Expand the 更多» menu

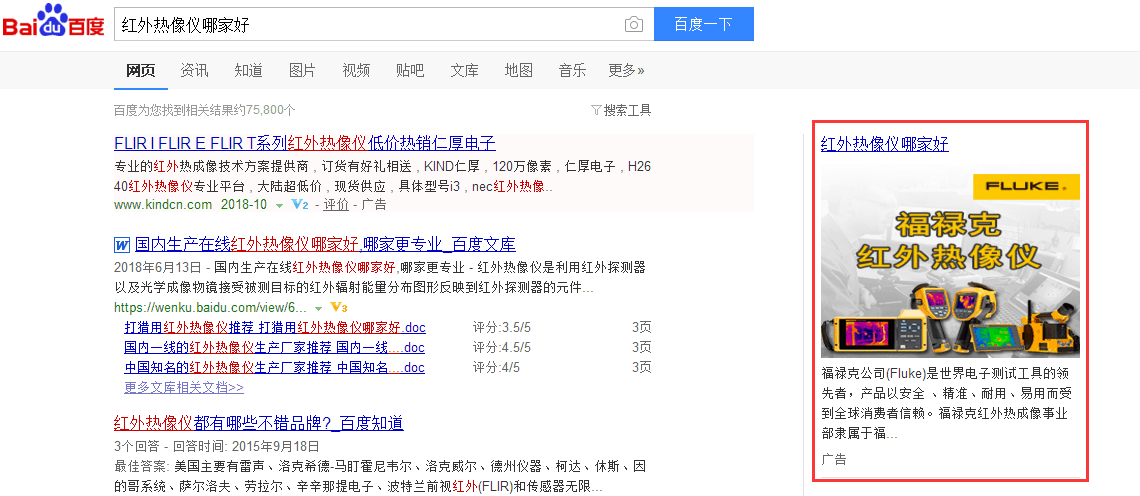point(626,71)
